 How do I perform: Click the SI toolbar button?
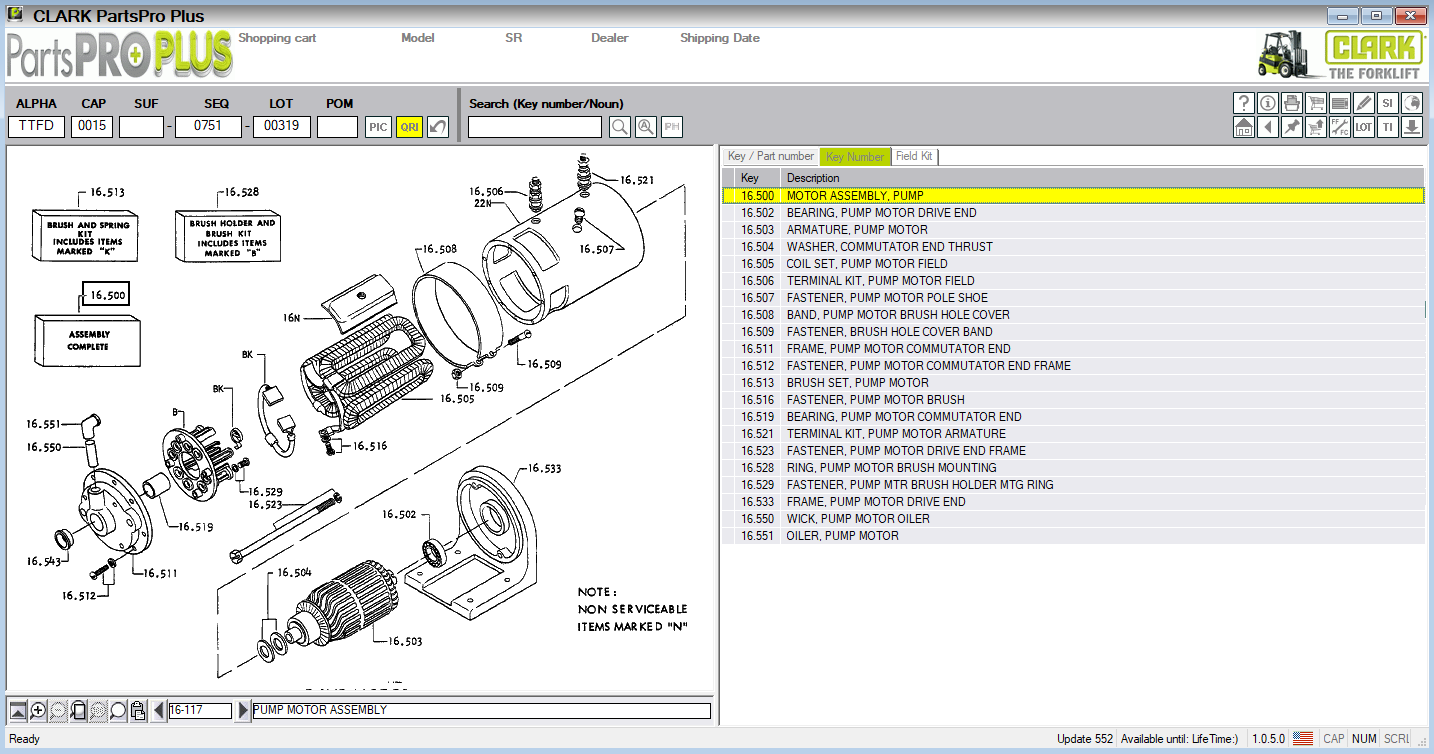coord(1387,102)
